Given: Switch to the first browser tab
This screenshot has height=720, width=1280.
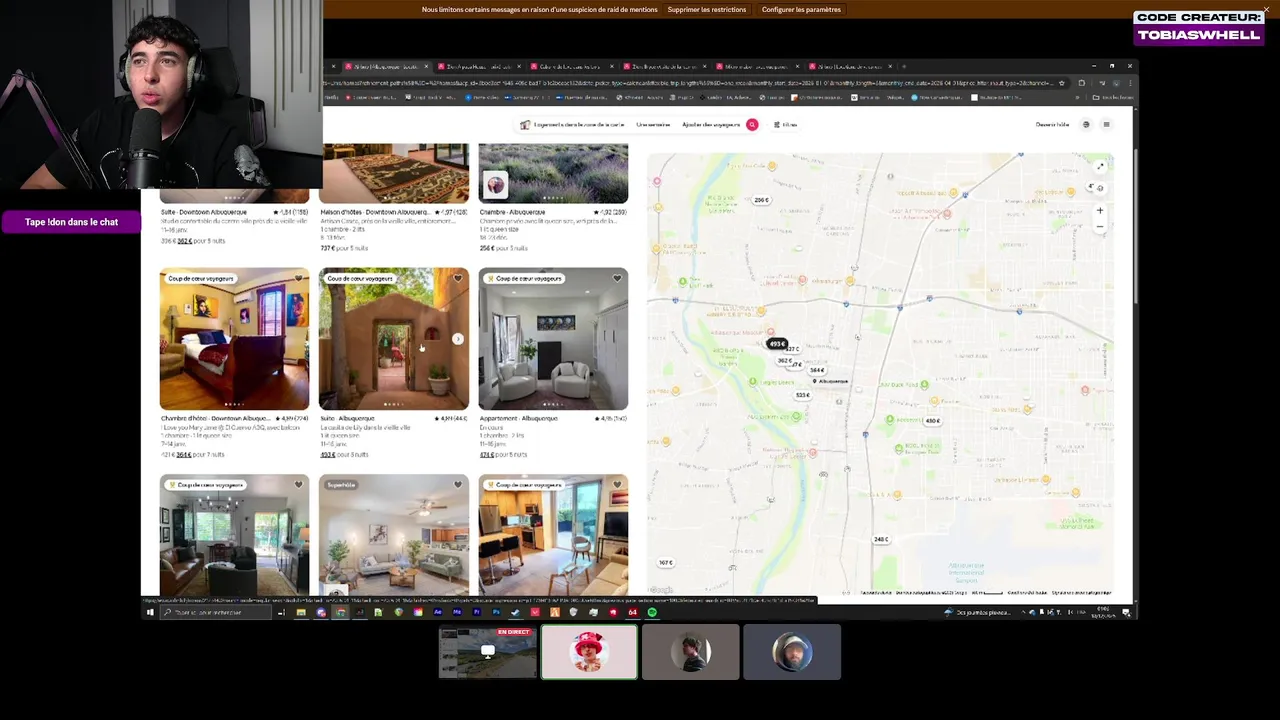Looking at the screenshot, I should tap(386, 67).
